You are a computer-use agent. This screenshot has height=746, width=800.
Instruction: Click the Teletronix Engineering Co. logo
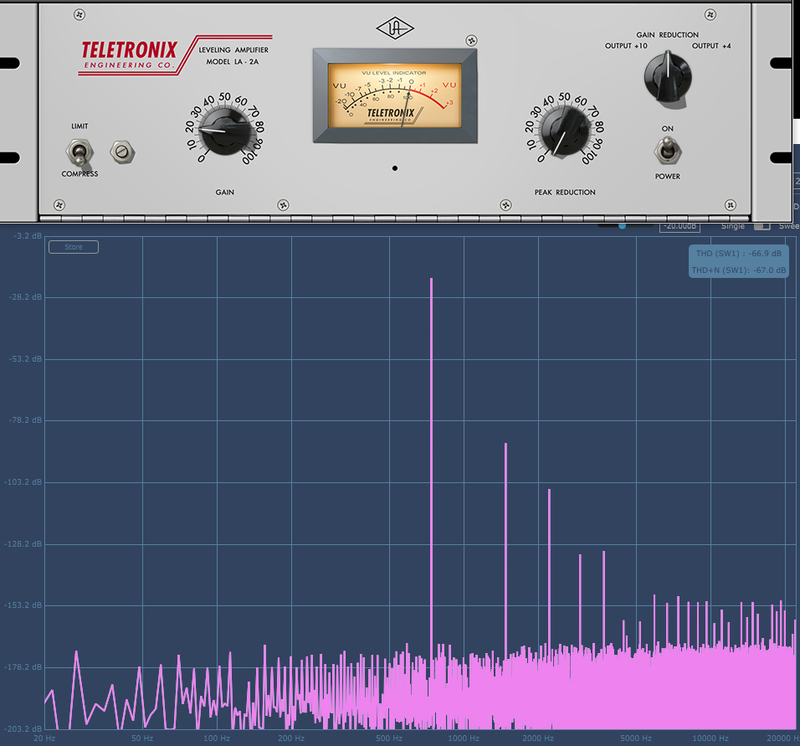click(x=130, y=55)
